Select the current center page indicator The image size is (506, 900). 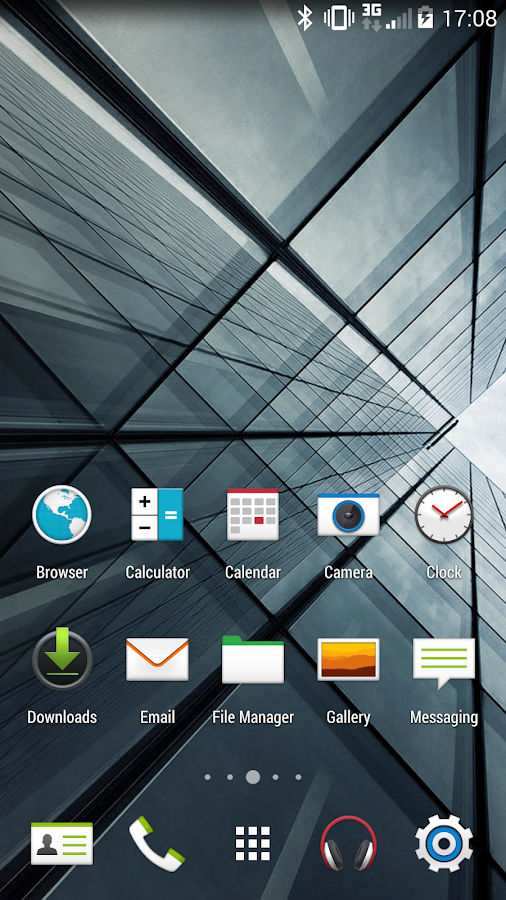click(x=253, y=777)
